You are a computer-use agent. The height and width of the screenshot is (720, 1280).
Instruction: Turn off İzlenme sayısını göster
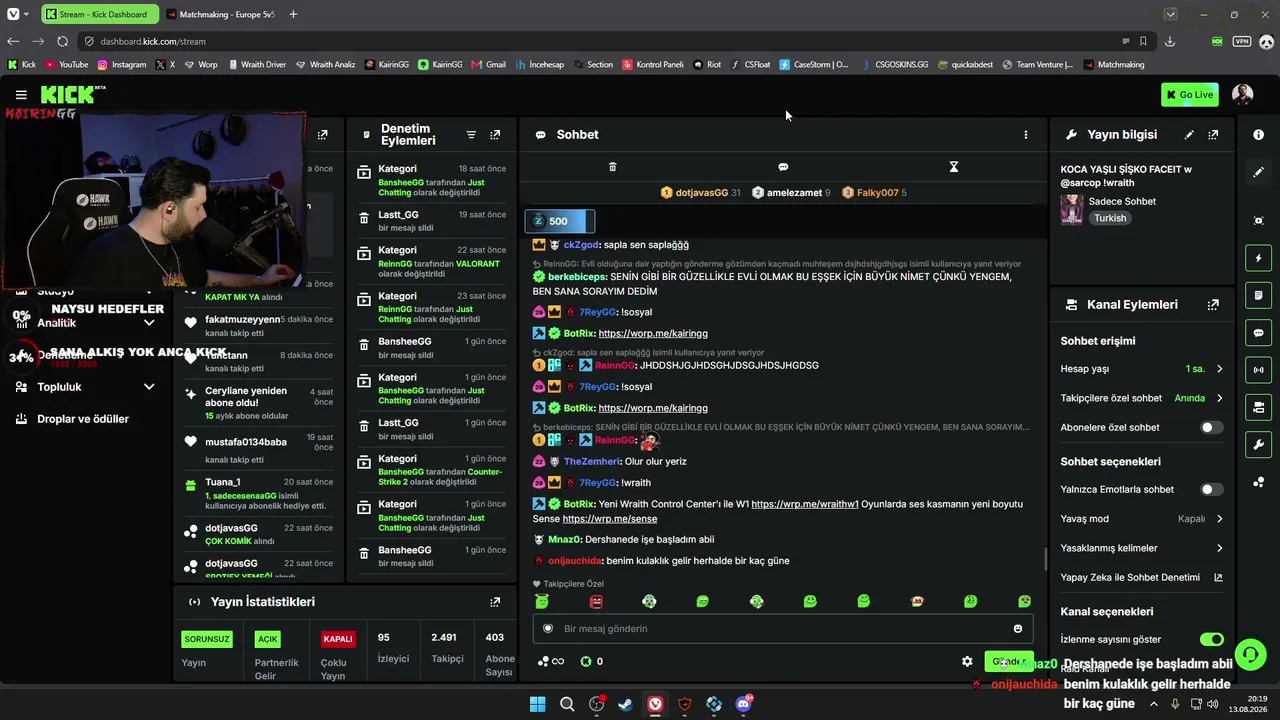point(1211,640)
